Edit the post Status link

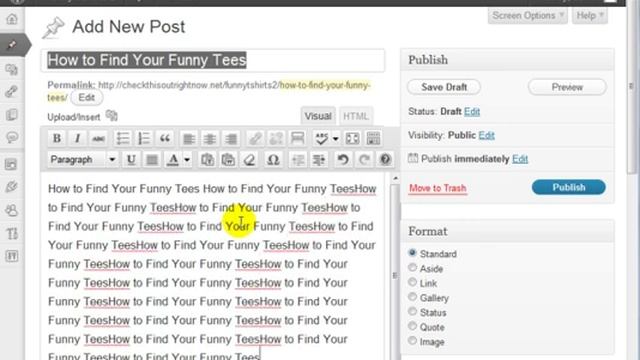coord(472,112)
